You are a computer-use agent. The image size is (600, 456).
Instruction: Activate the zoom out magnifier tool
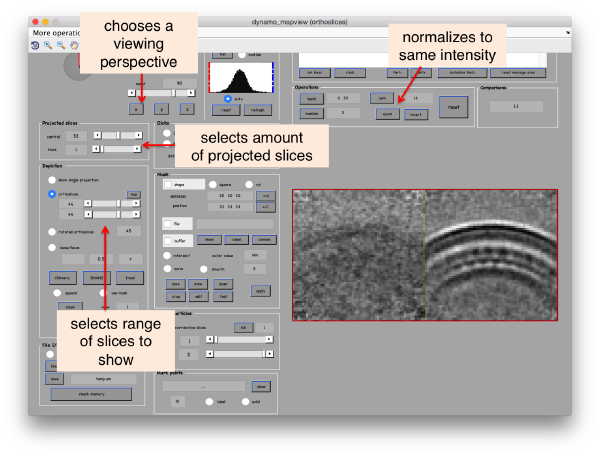pyautogui.click(x=61, y=46)
